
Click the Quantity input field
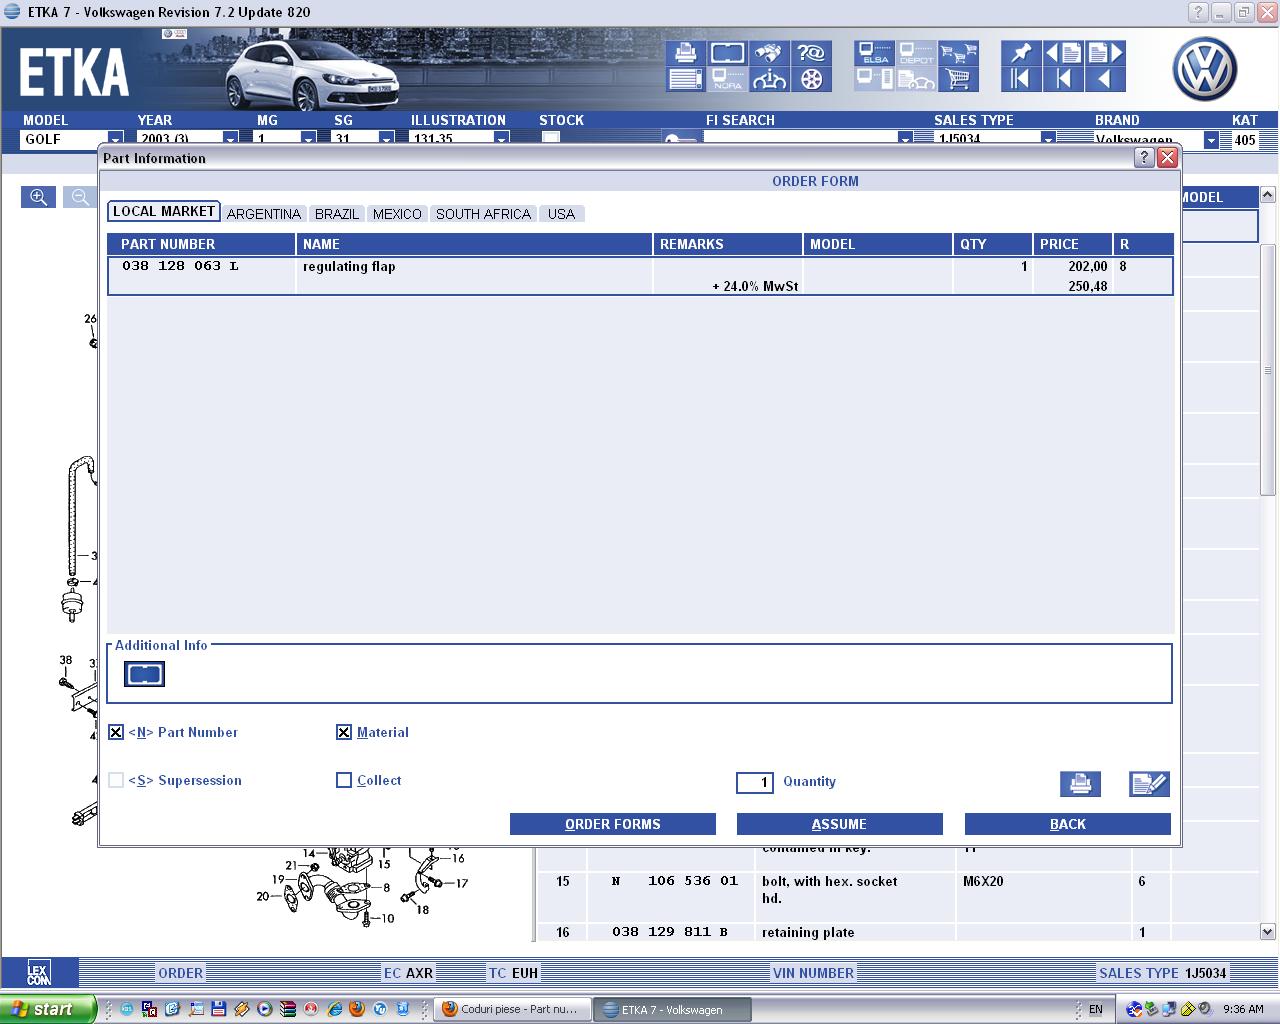[x=755, y=782]
